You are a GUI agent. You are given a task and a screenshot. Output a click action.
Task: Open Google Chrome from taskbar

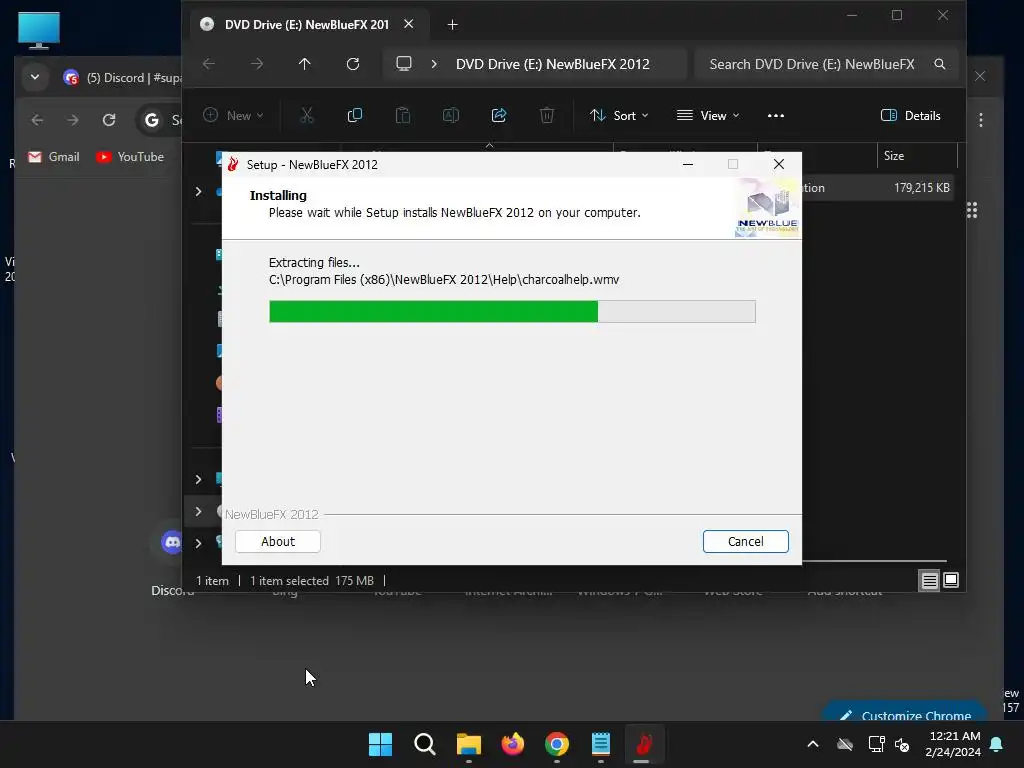(556, 744)
